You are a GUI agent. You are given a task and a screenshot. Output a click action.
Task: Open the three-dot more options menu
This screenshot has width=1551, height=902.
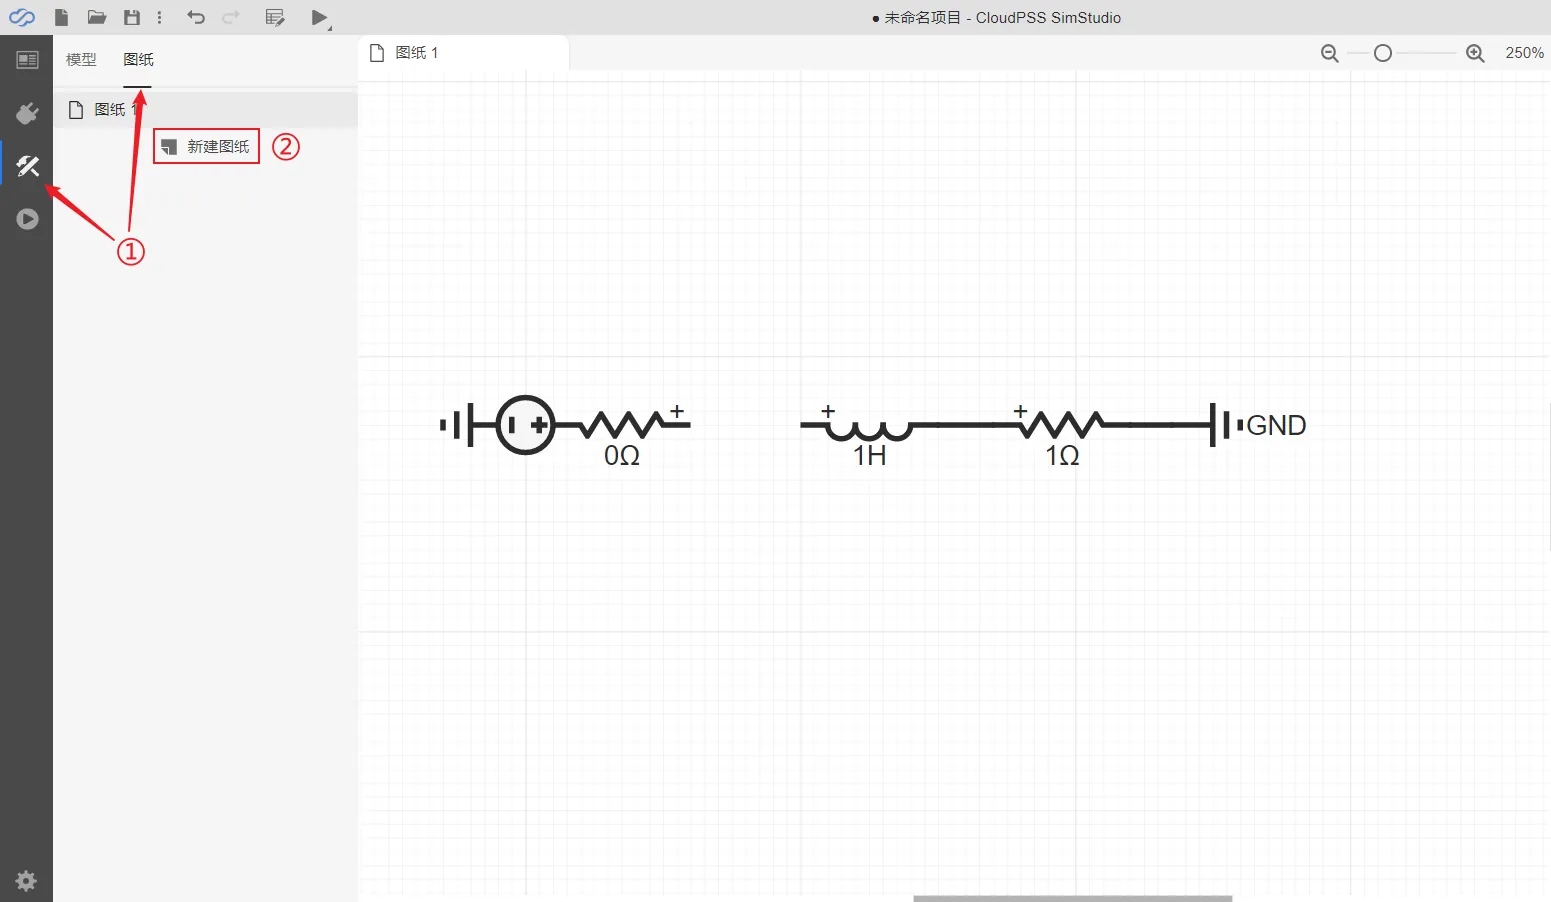click(x=160, y=17)
